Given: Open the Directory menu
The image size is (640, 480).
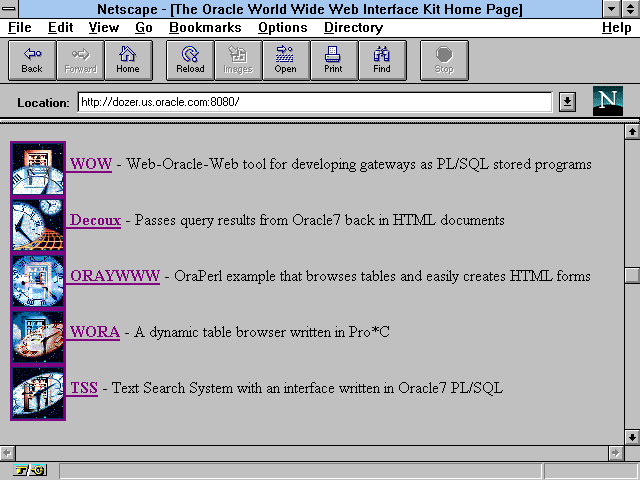Looking at the screenshot, I should (x=353, y=28).
